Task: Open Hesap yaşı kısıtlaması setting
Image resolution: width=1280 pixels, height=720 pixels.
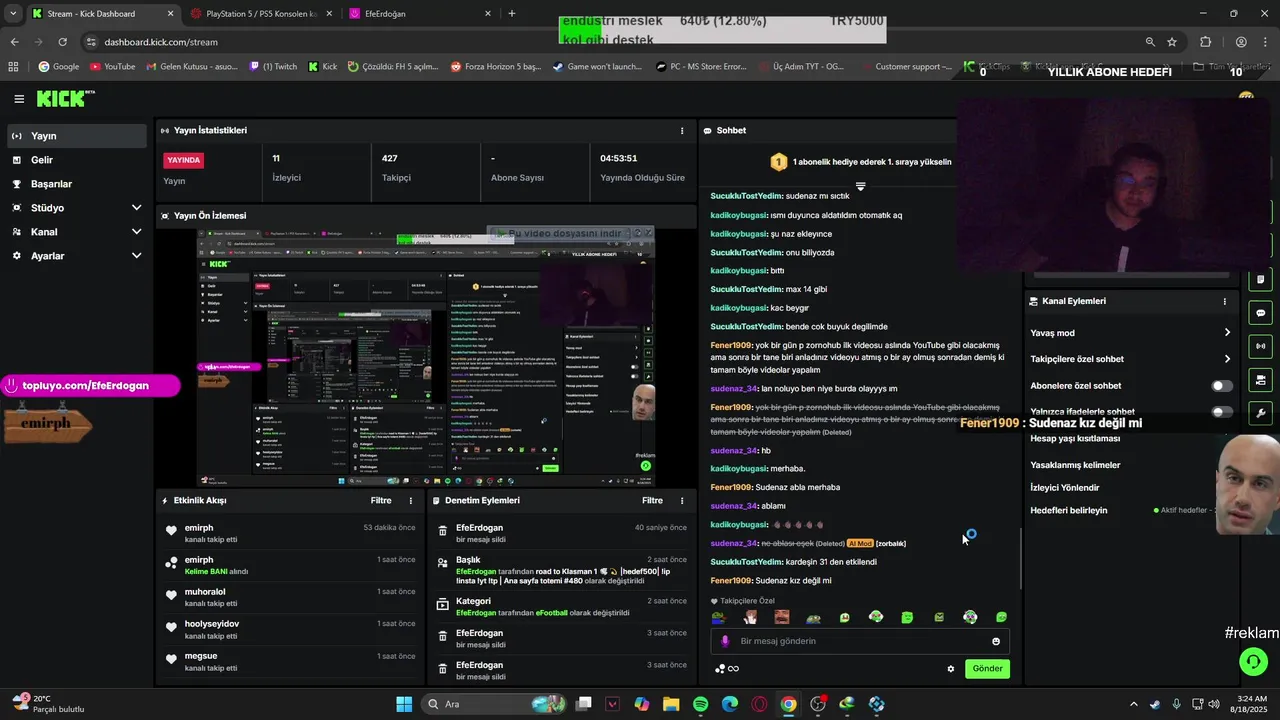Action: point(1075,439)
